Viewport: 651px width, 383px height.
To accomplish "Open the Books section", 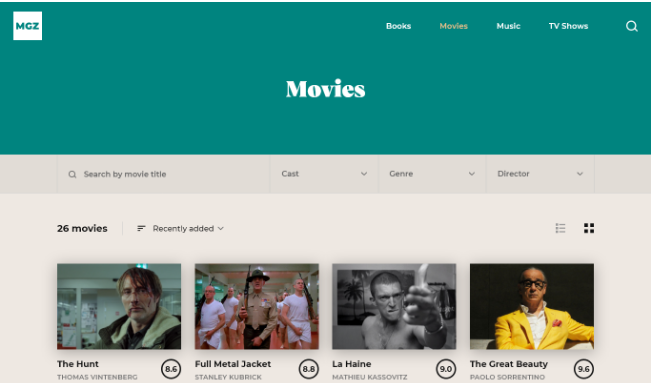I will pos(398,26).
